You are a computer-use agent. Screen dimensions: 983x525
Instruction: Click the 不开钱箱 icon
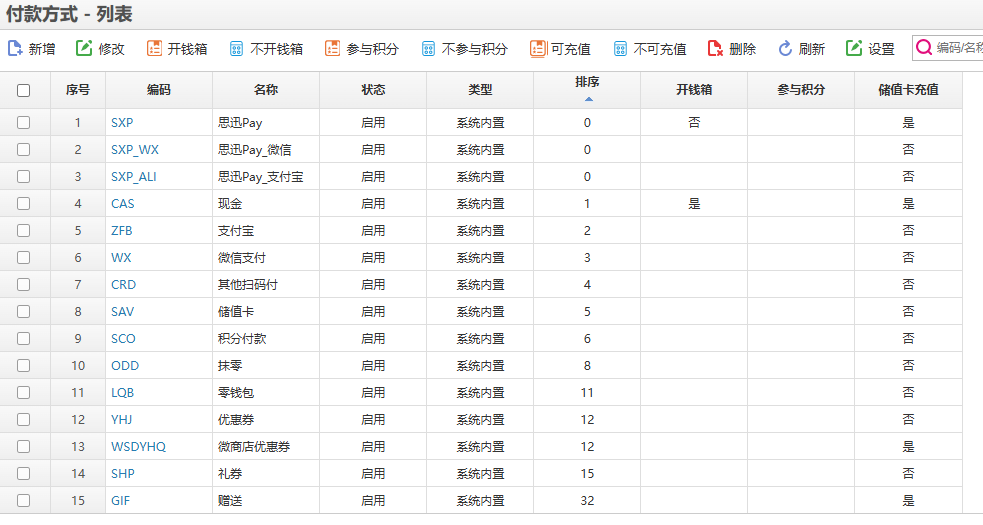236,48
